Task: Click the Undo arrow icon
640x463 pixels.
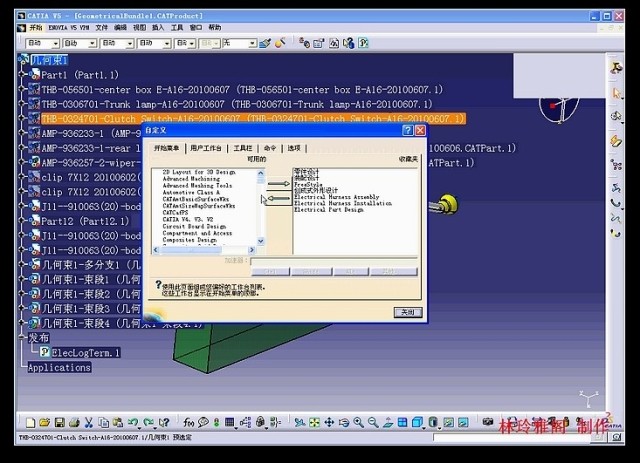Action: 133,423
